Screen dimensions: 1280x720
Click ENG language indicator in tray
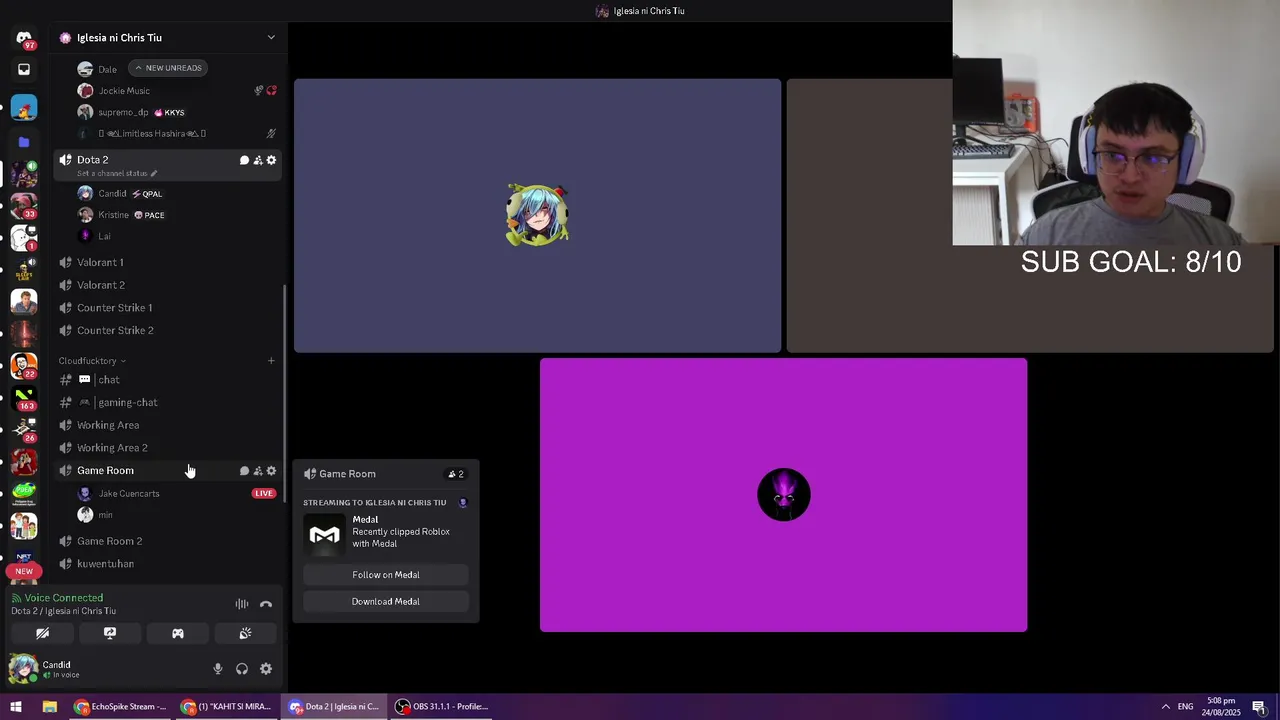(x=1186, y=707)
